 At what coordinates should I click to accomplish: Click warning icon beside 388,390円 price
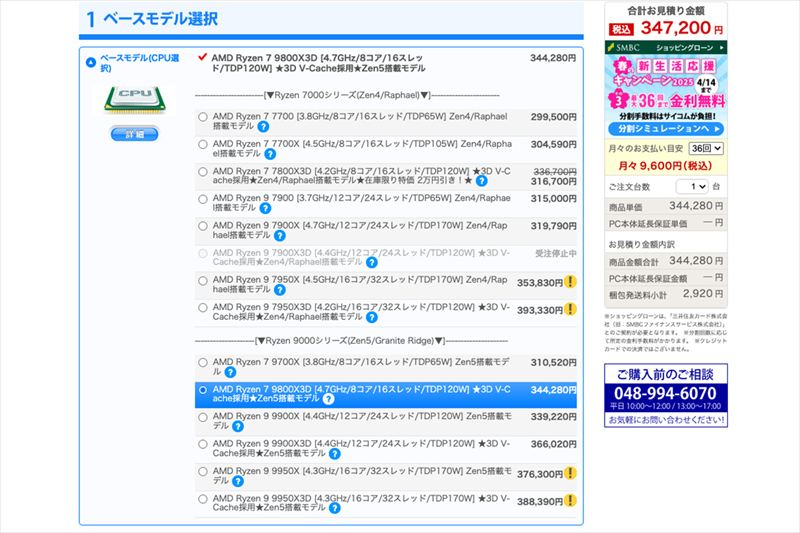point(570,500)
